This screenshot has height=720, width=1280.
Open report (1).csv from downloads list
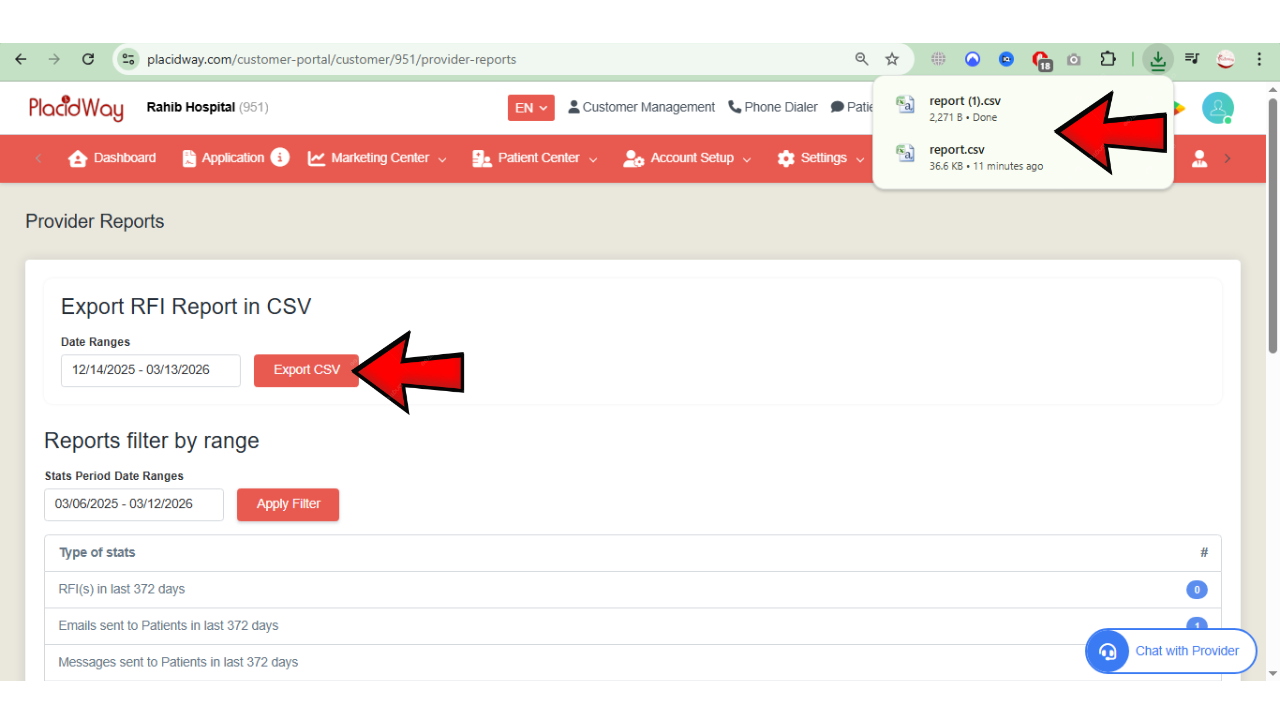[x=964, y=102]
